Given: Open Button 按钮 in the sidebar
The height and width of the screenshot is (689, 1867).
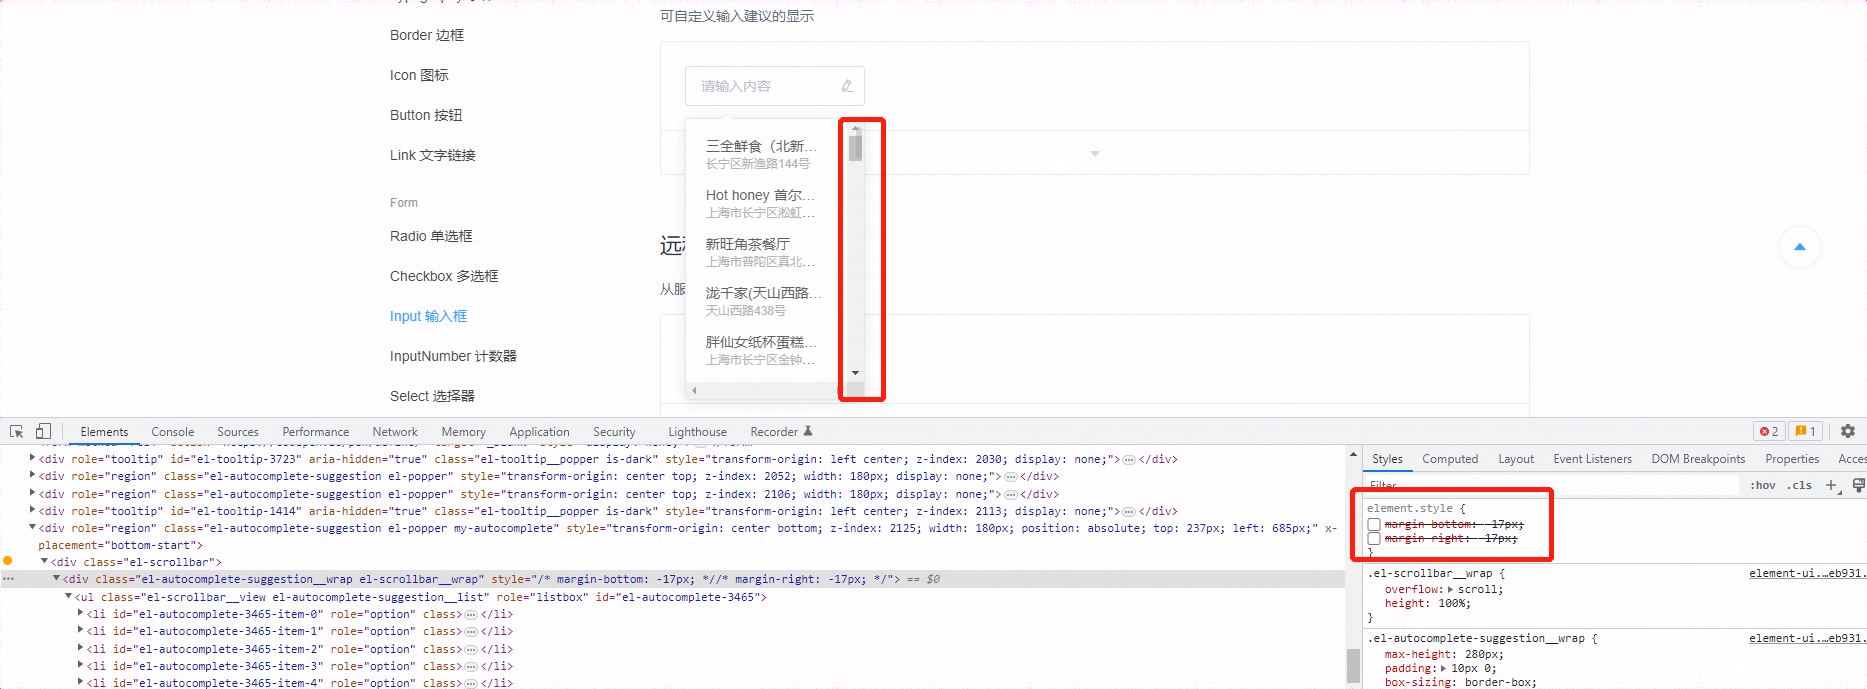Looking at the screenshot, I should (x=426, y=115).
